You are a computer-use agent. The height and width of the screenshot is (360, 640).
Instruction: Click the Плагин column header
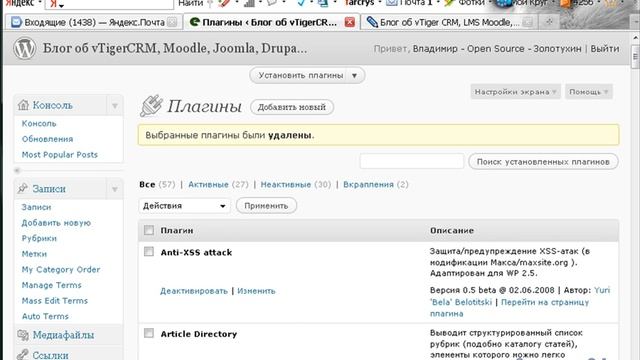177,230
